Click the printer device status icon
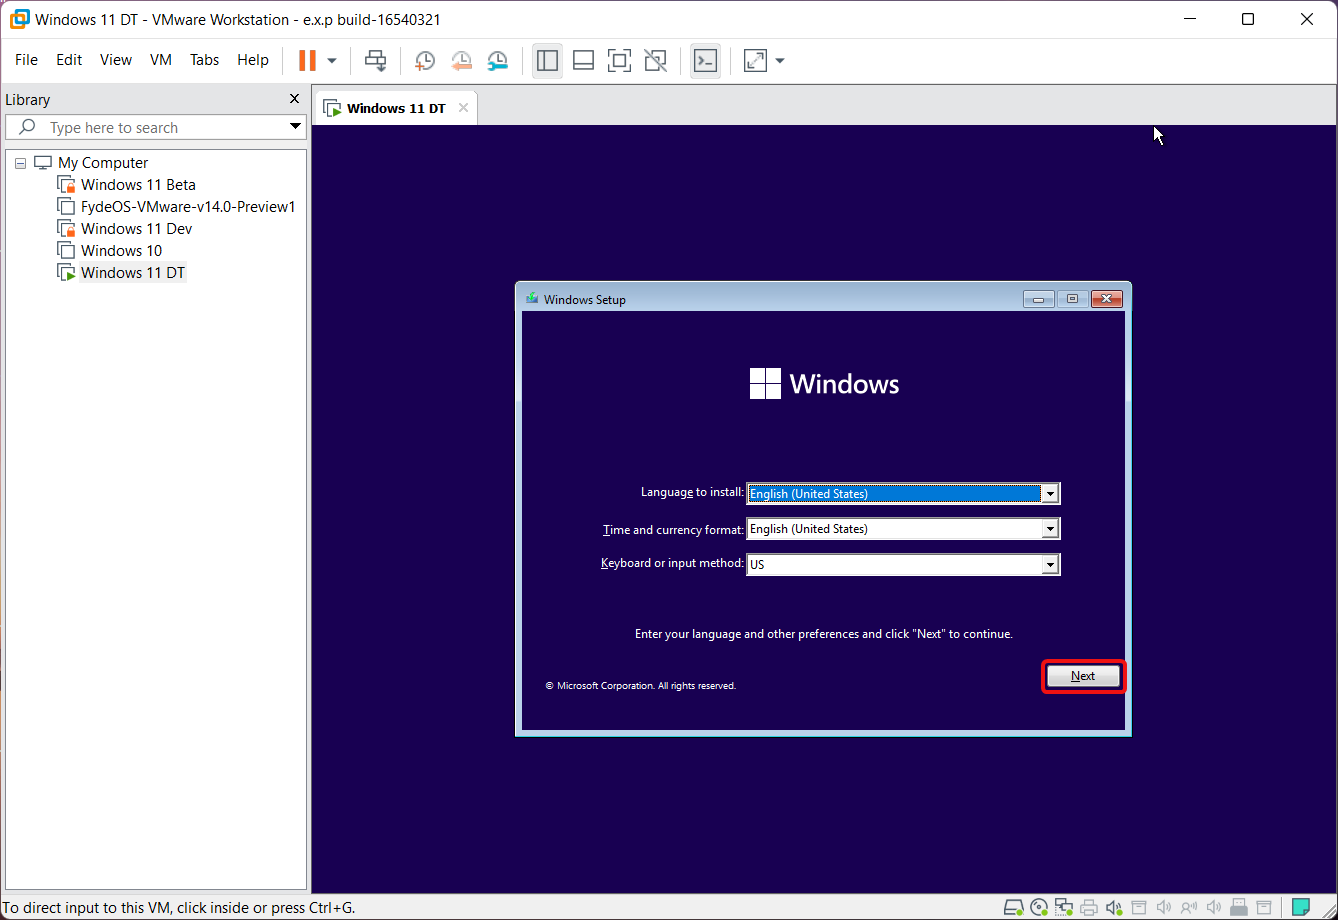Image resolution: width=1338 pixels, height=920 pixels. click(1089, 907)
